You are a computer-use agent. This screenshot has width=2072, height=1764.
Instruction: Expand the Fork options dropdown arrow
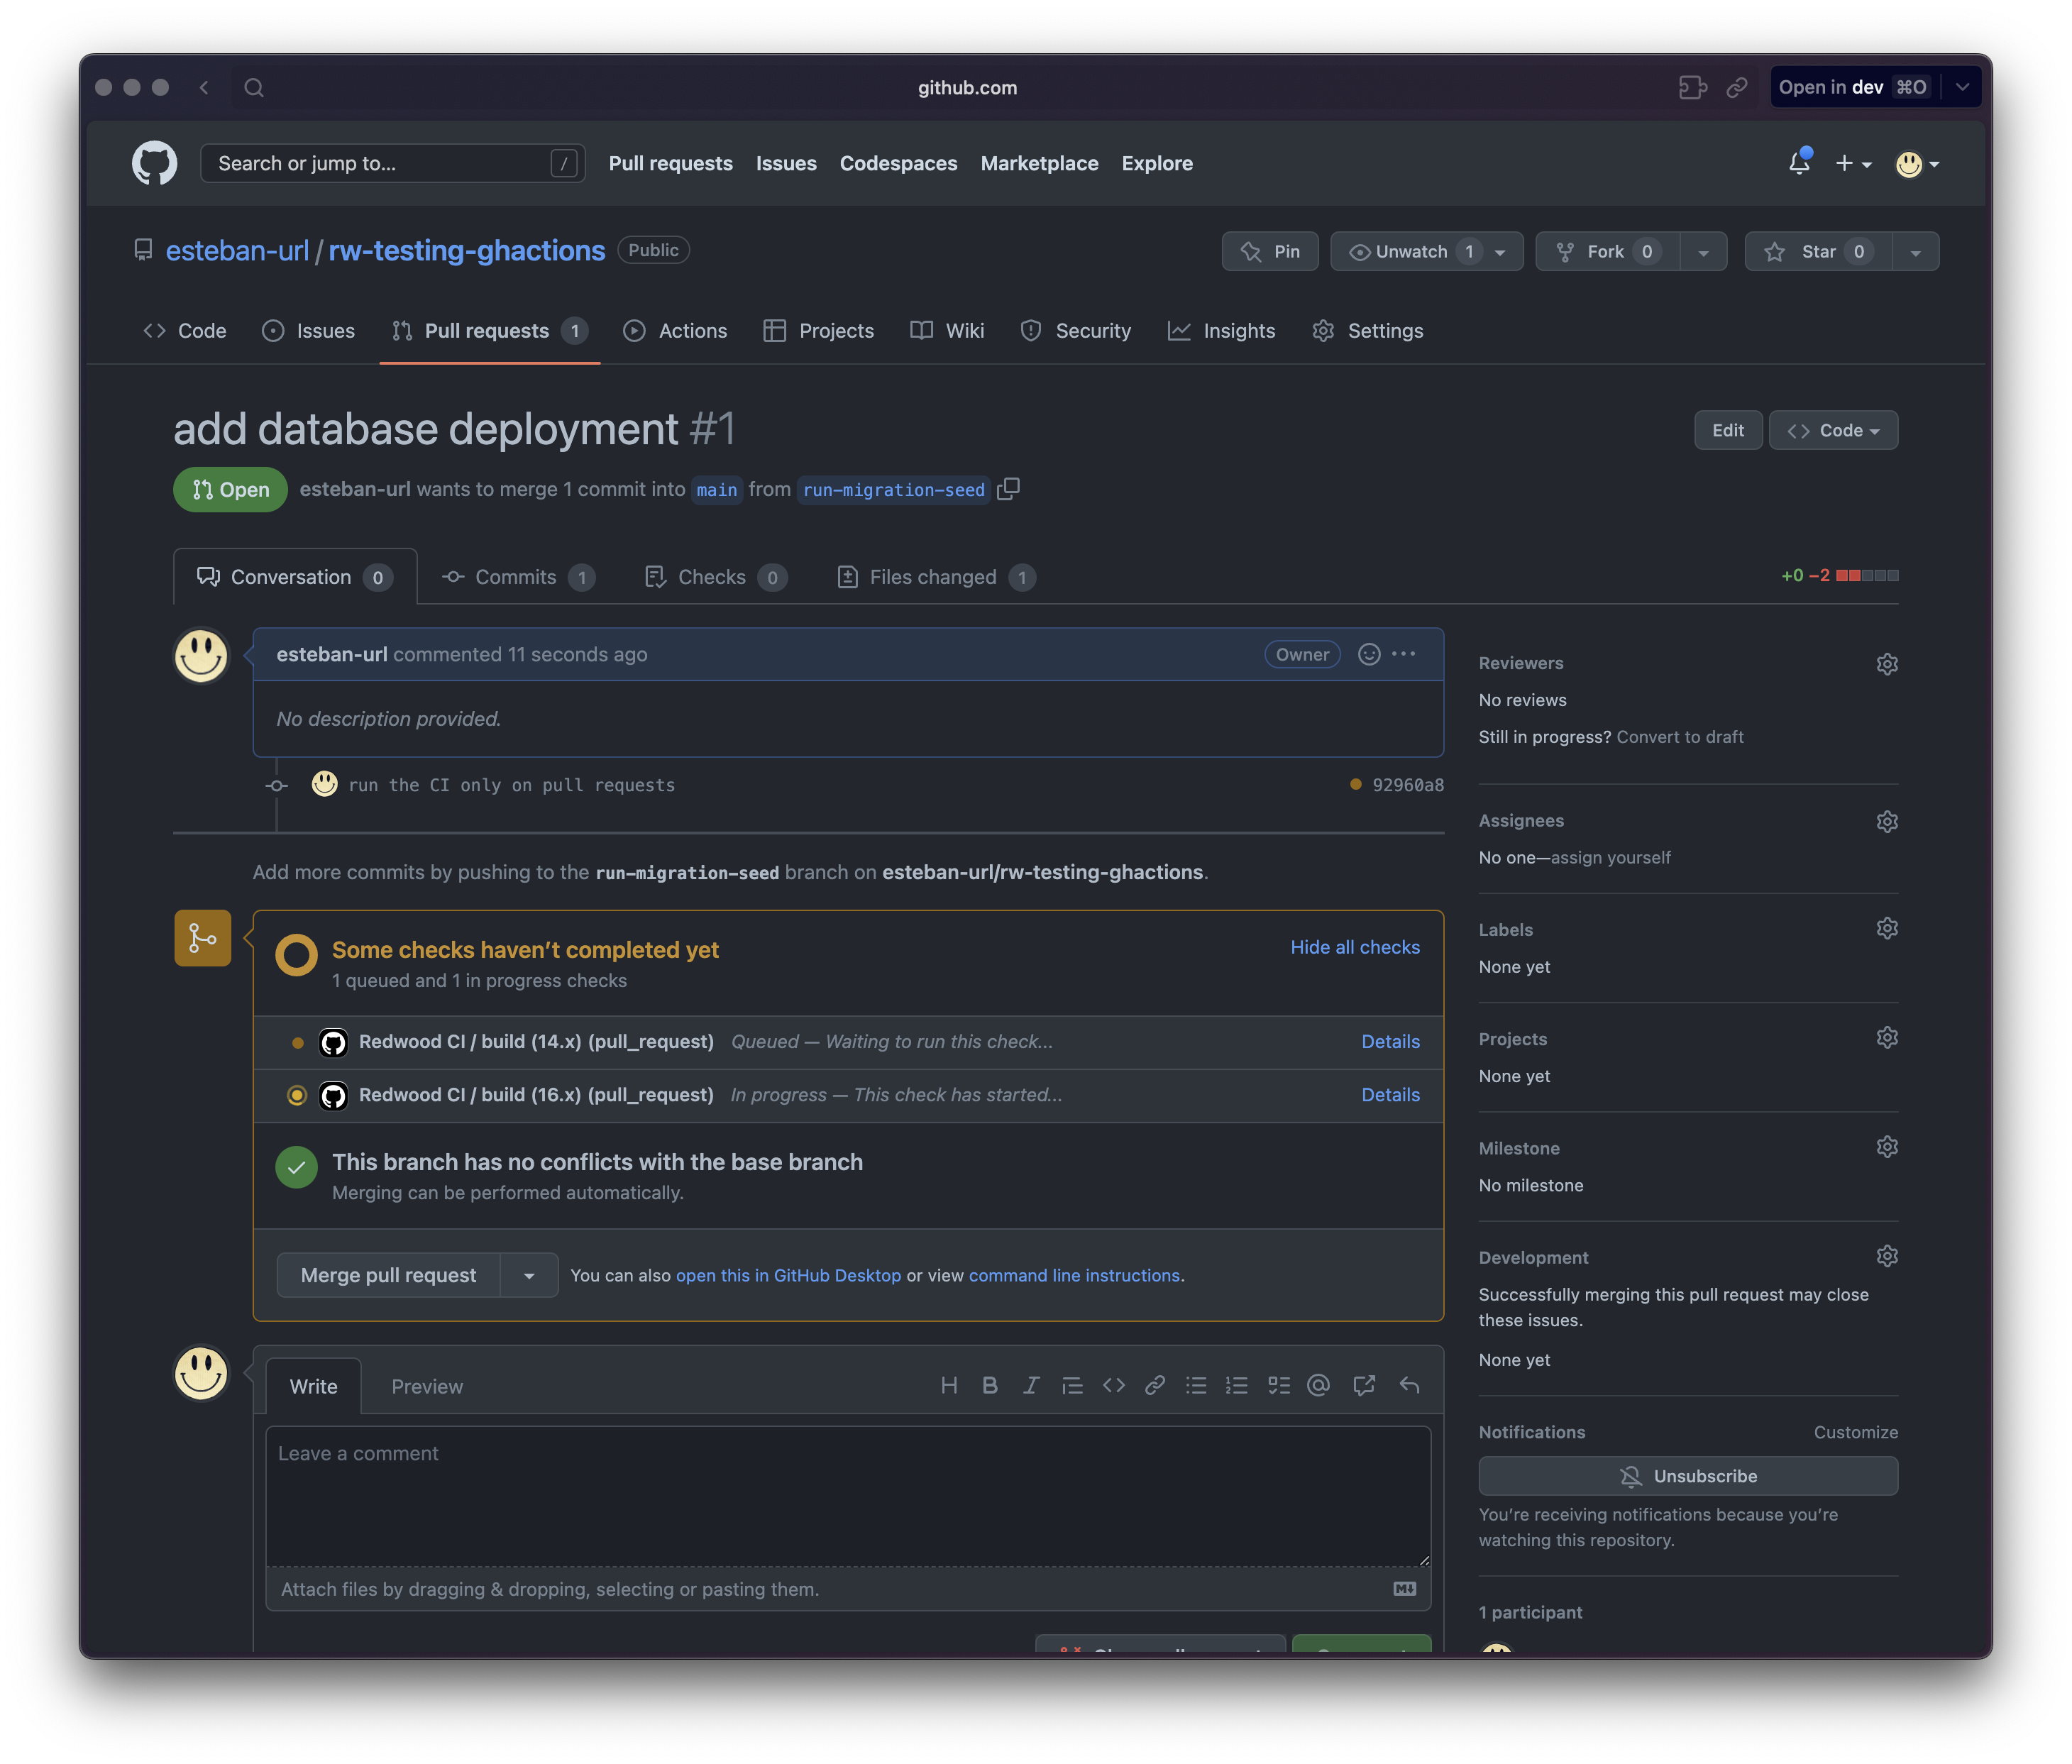(x=1703, y=252)
